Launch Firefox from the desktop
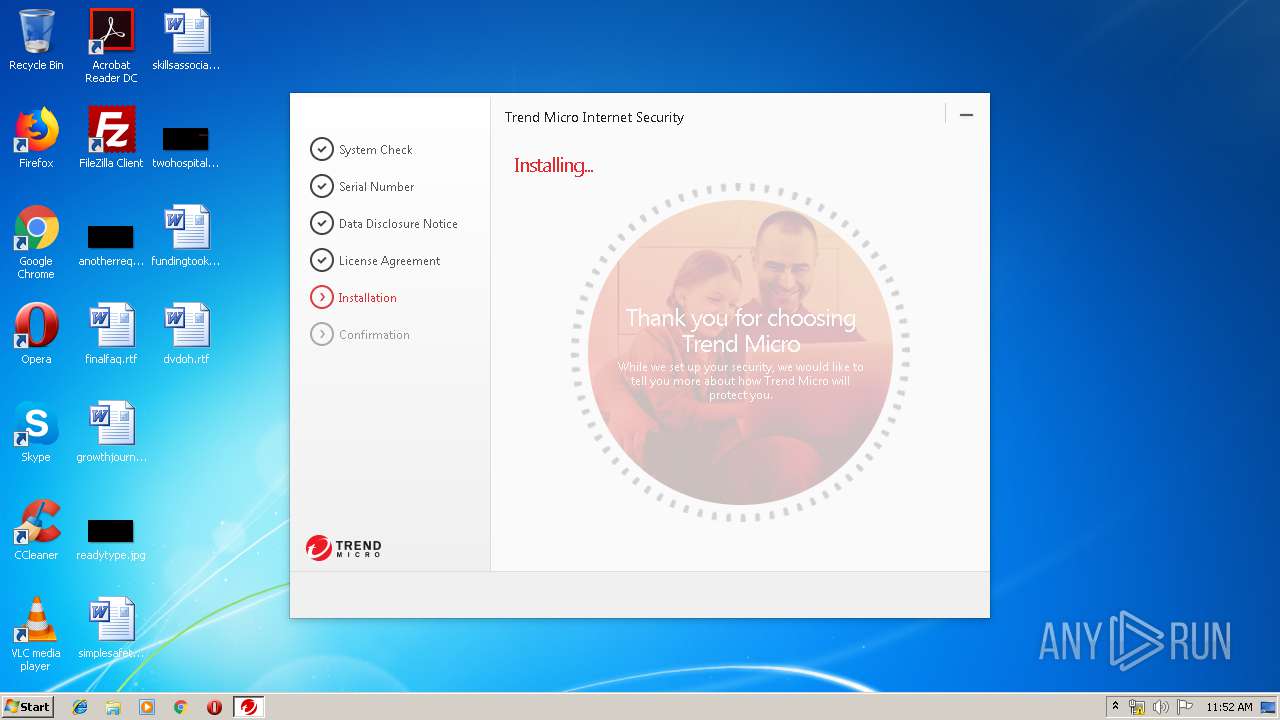The image size is (1280, 720). tap(36, 138)
